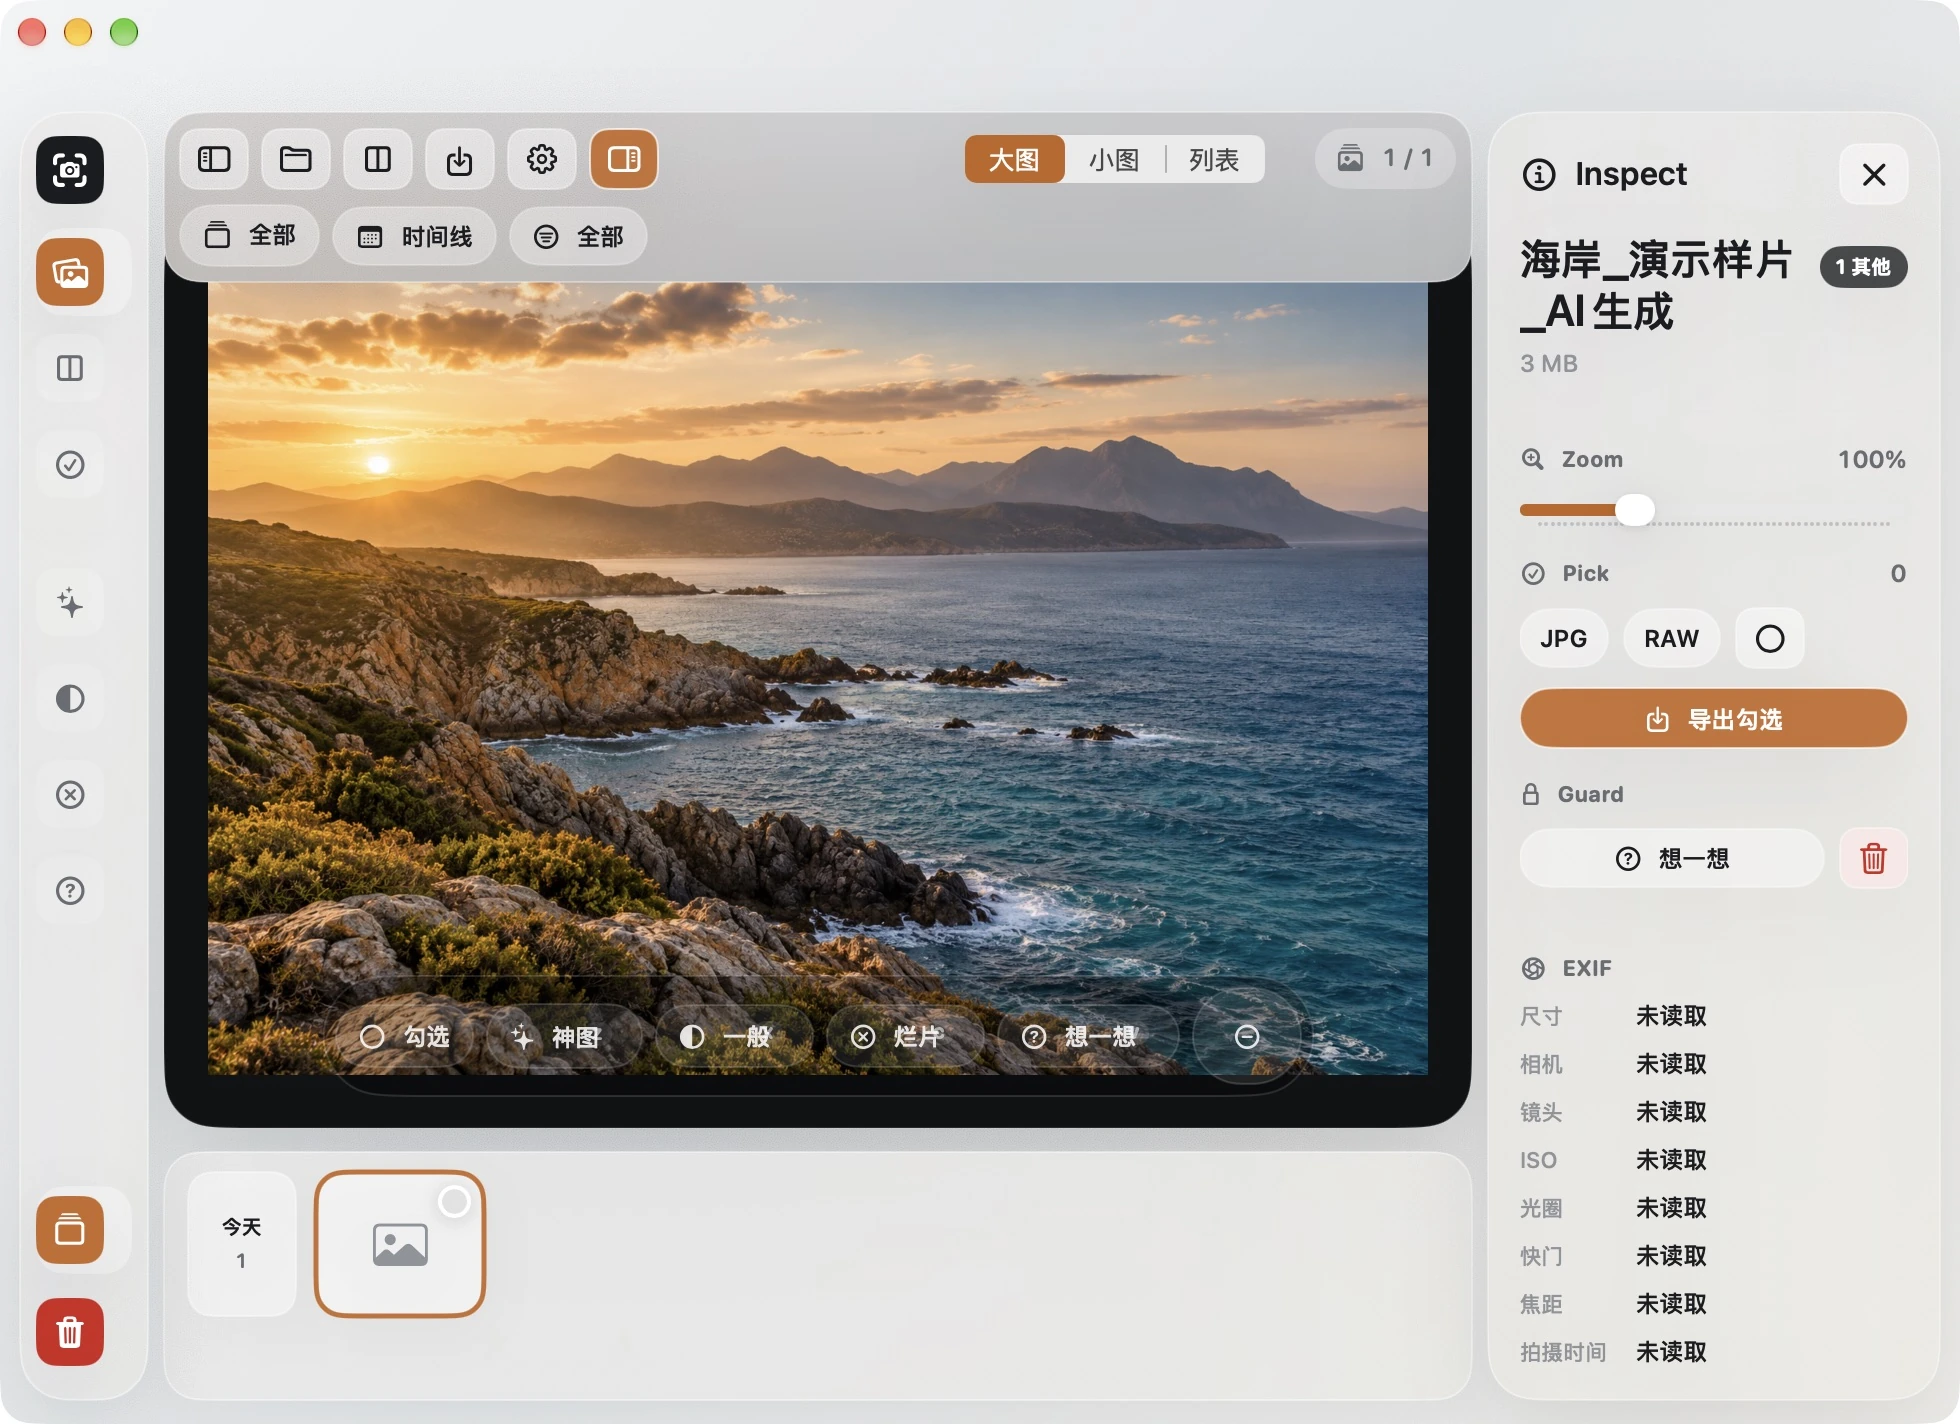
Task: Choose RAW pick option
Action: coord(1672,638)
